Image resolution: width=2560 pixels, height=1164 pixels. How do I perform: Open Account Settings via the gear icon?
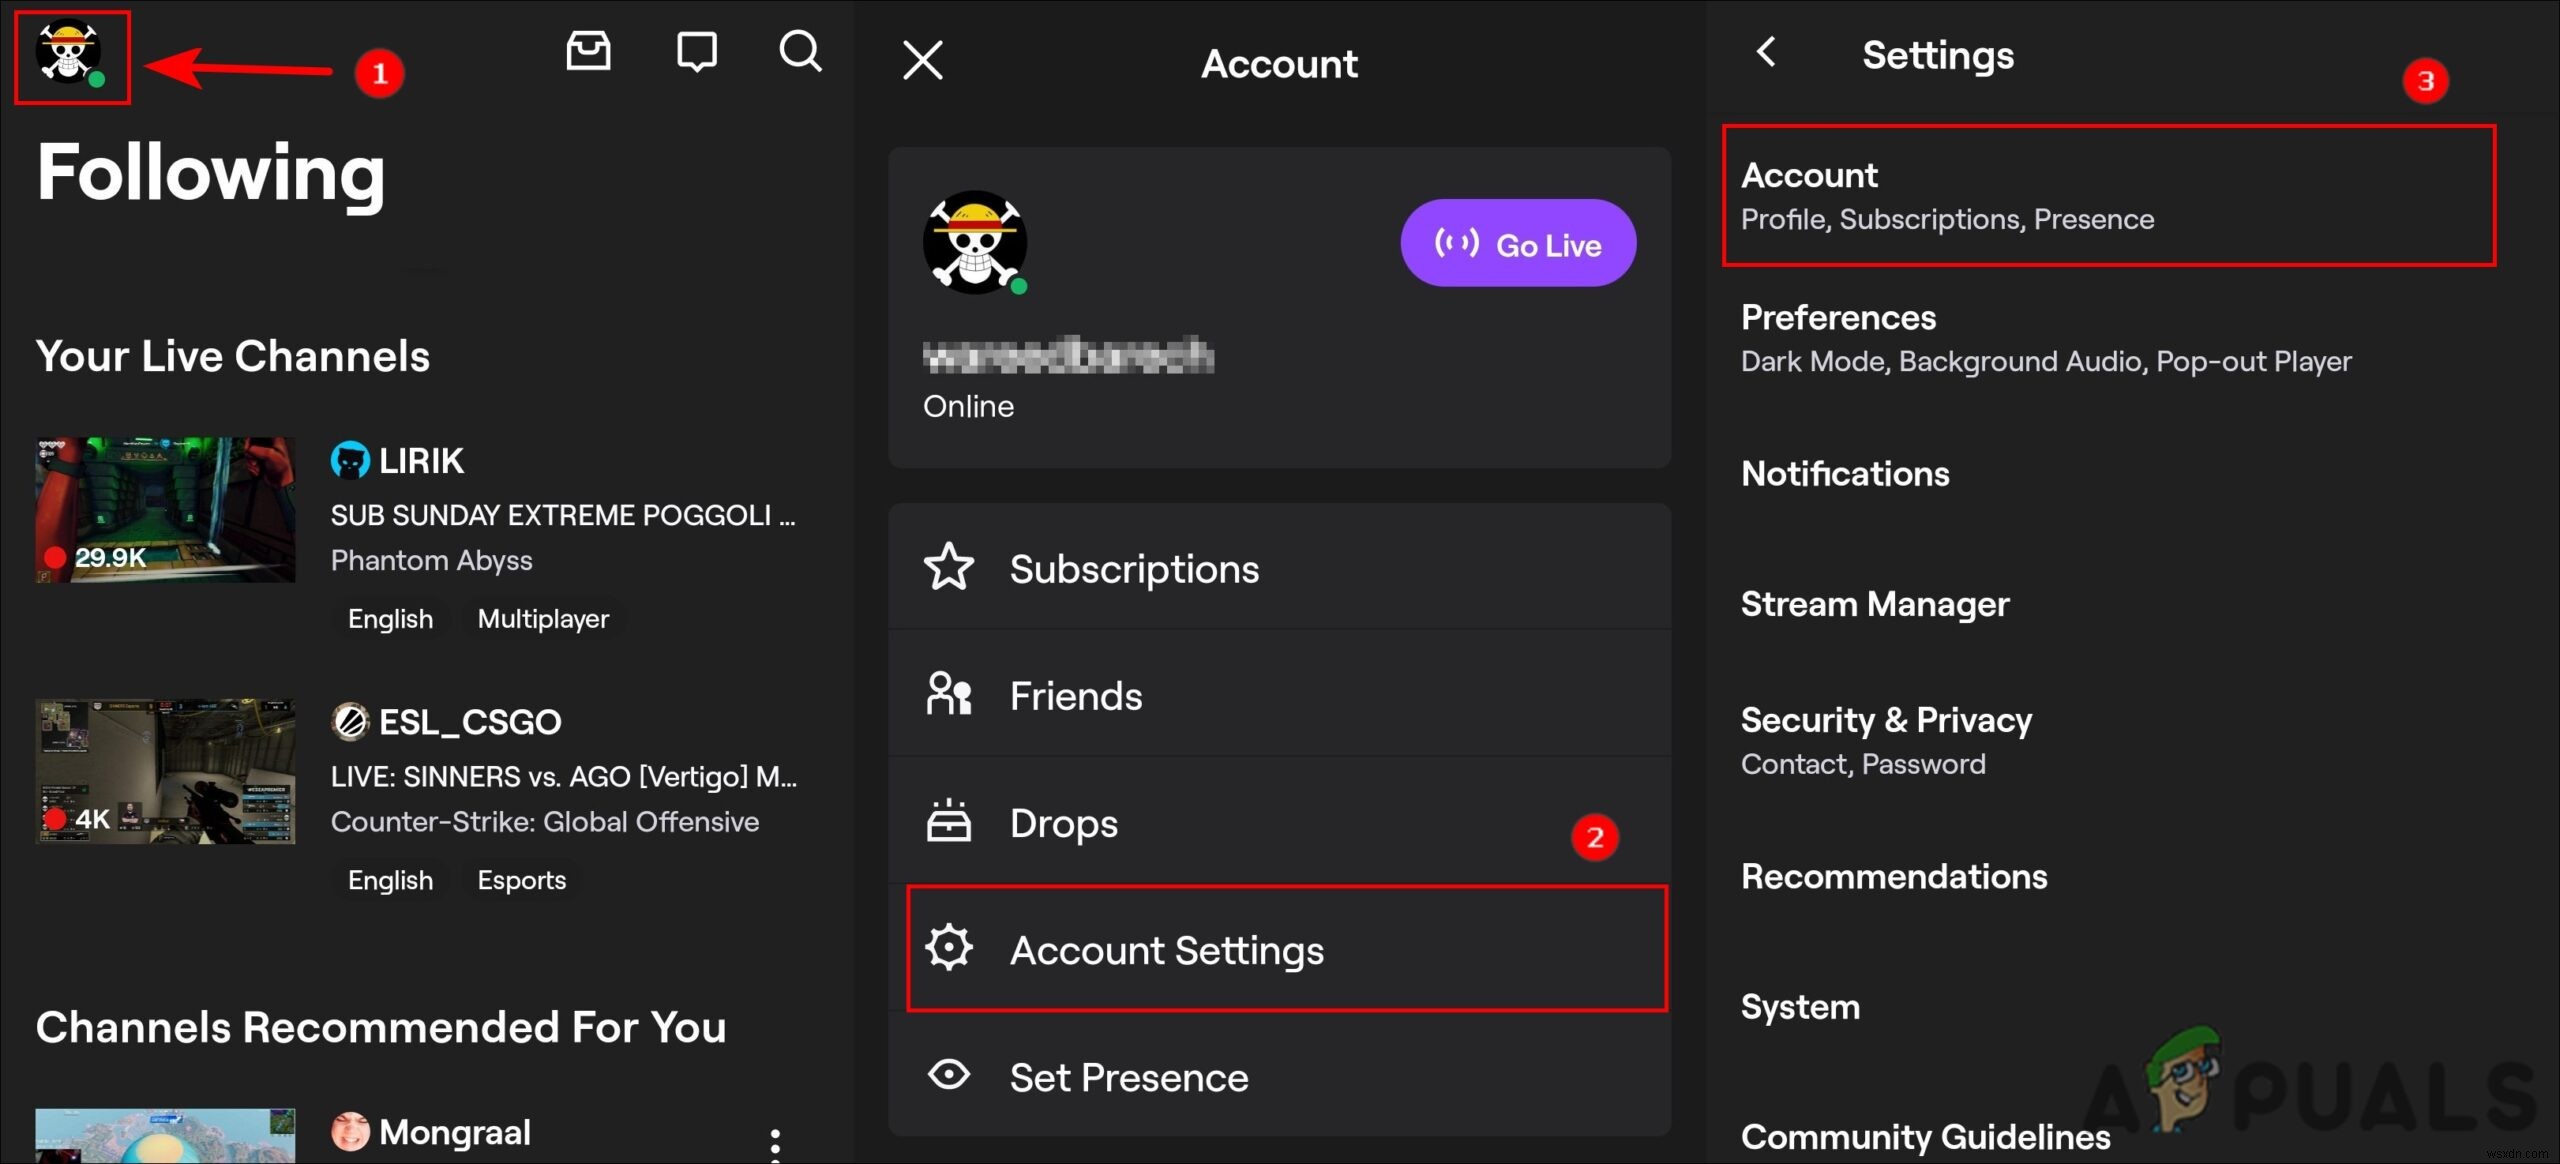950,948
